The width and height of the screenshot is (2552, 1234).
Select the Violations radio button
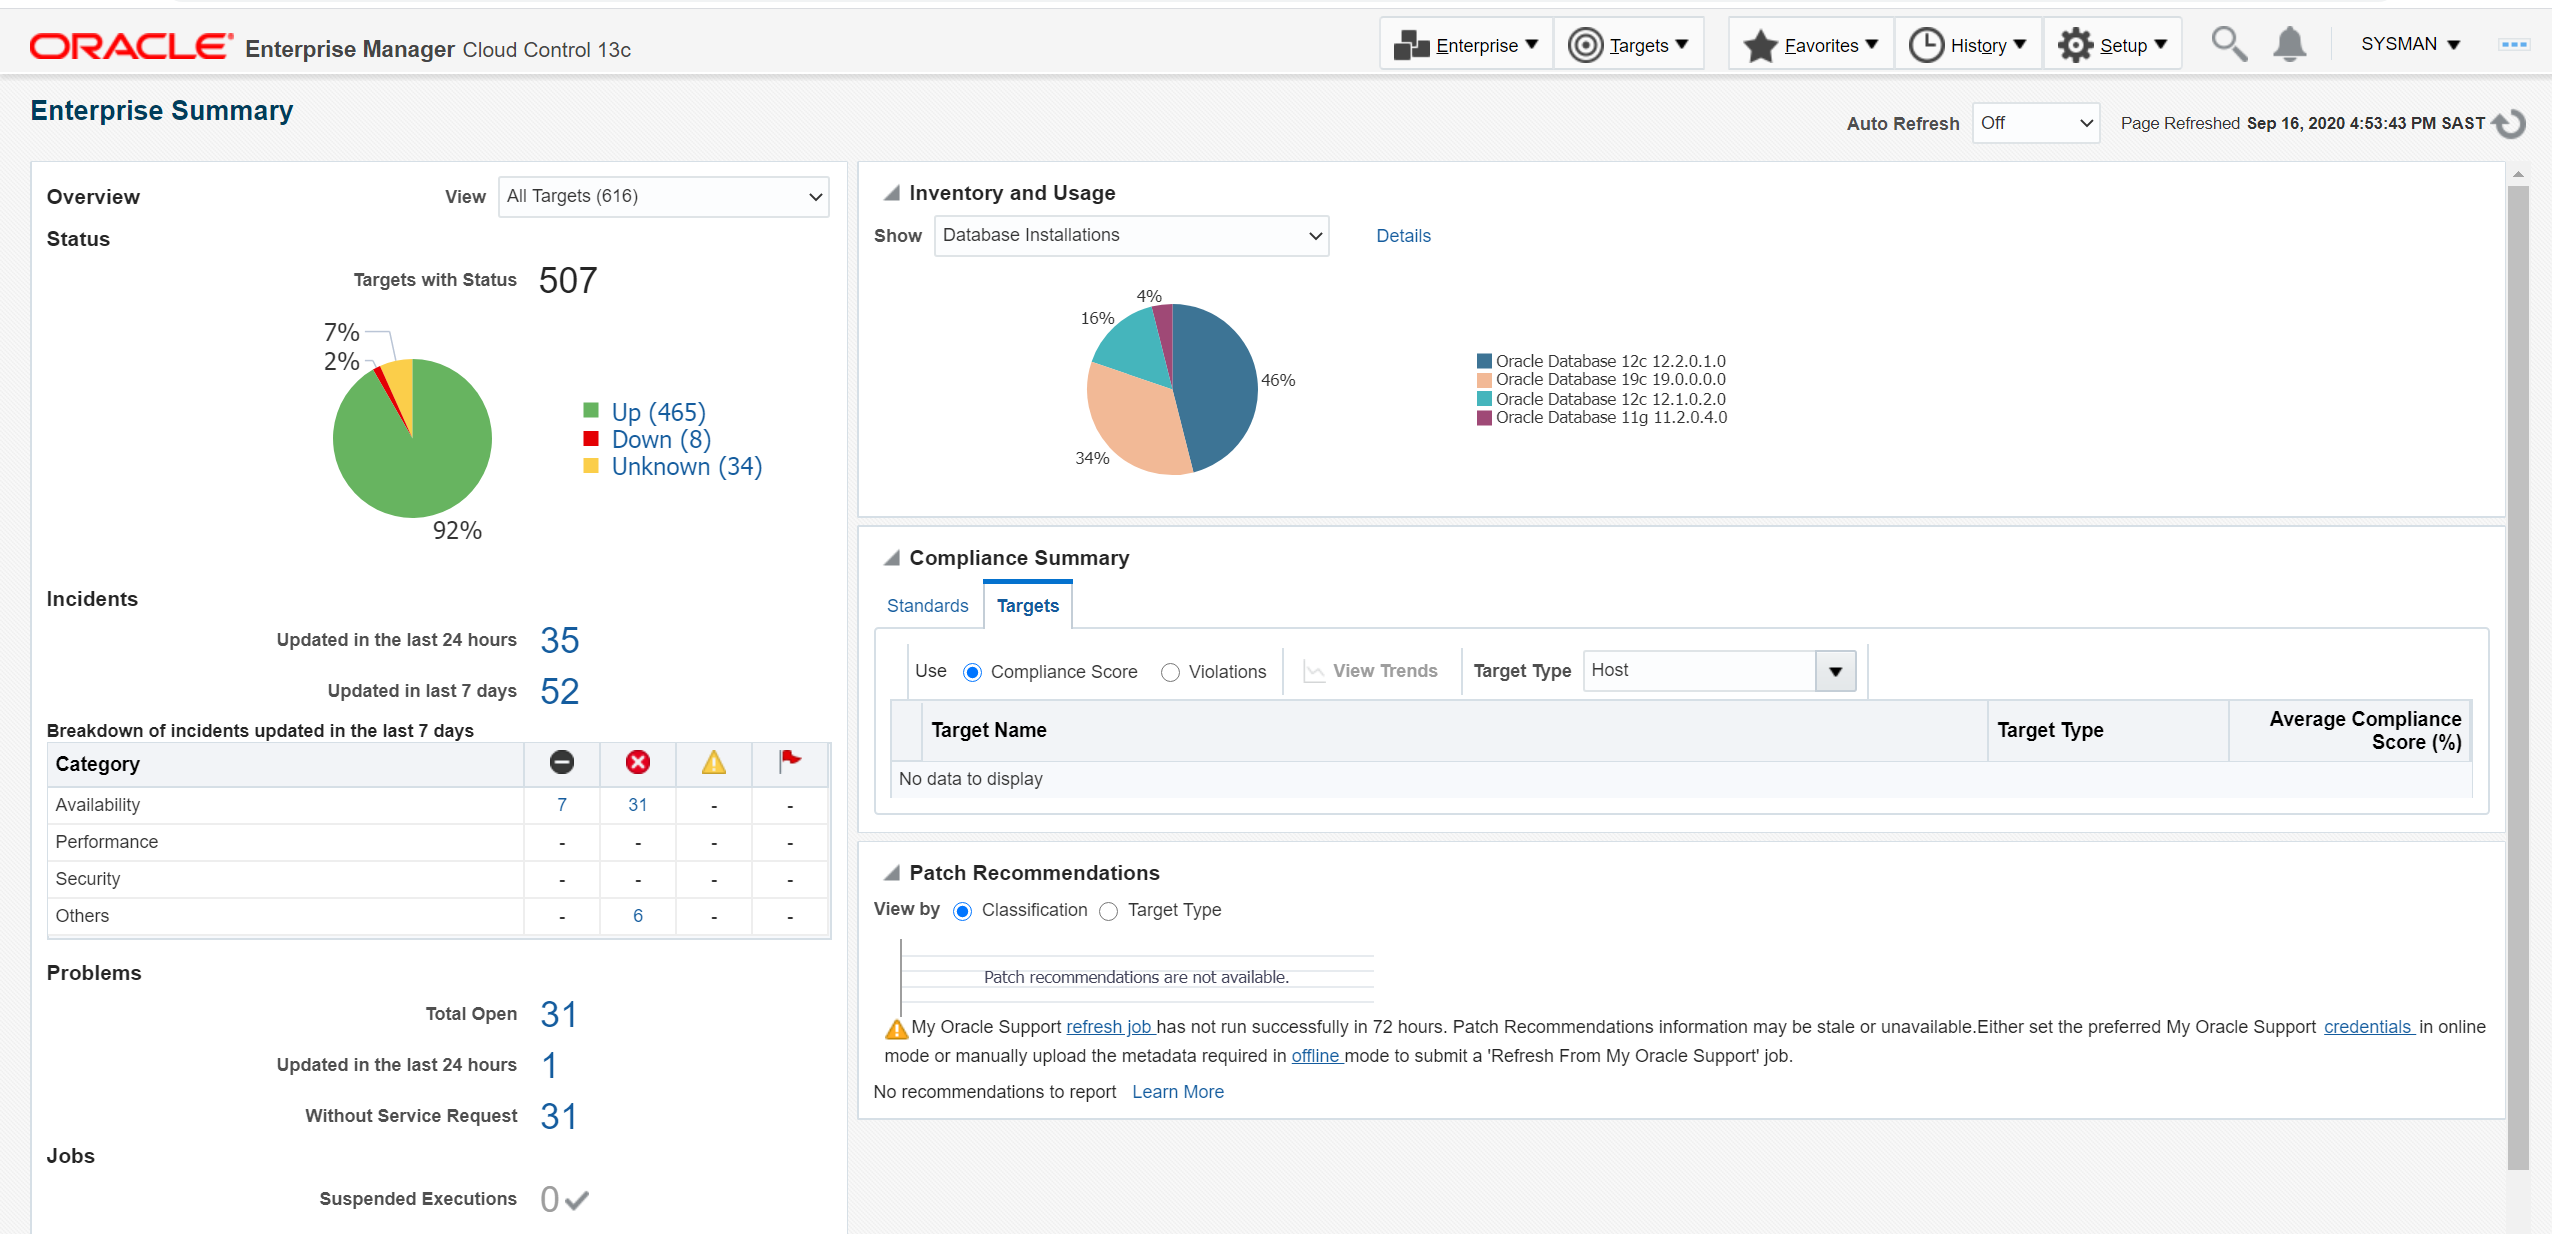tap(1170, 673)
